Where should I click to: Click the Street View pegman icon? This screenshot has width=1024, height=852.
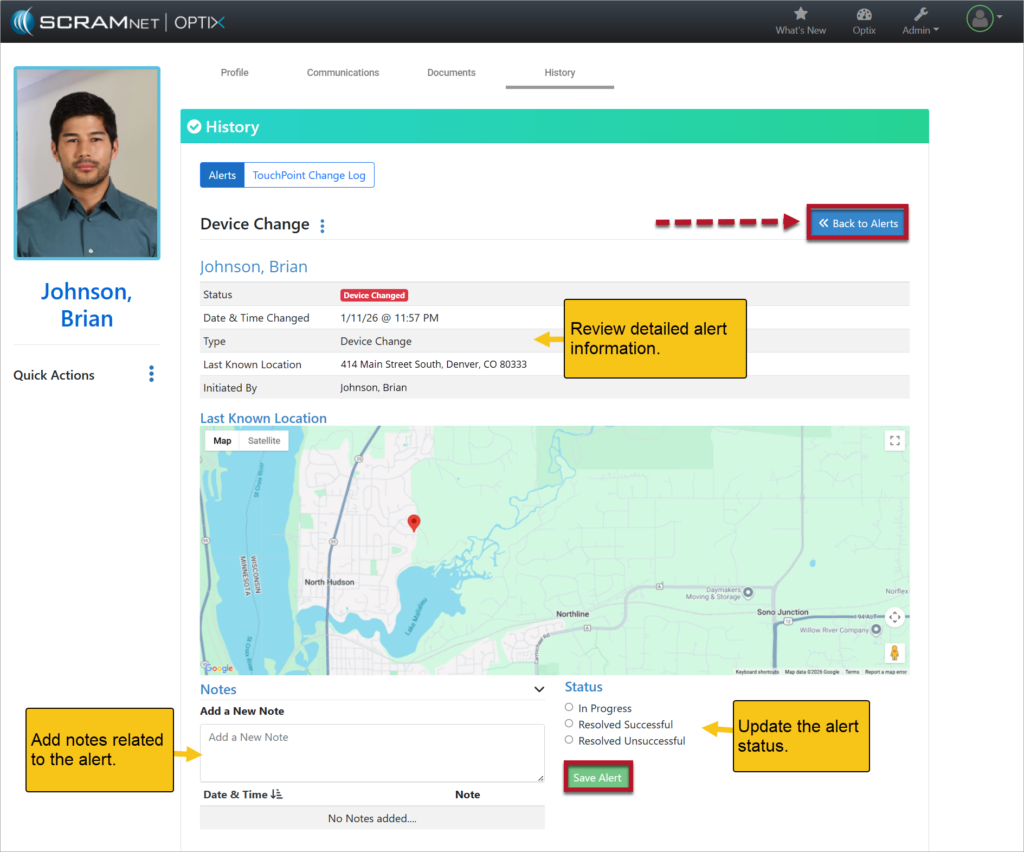[x=895, y=653]
